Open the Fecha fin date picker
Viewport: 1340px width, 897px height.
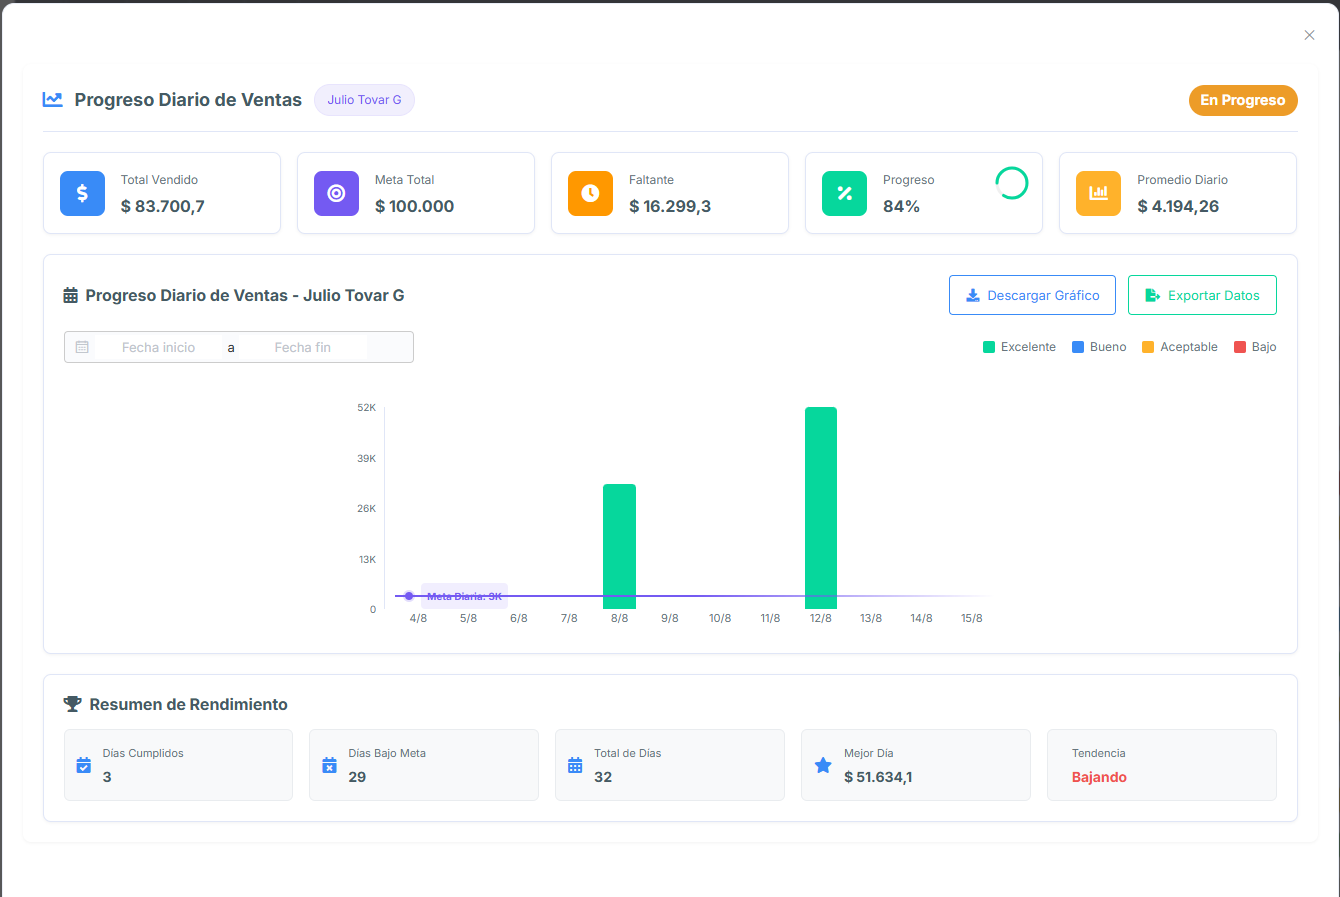pos(302,347)
